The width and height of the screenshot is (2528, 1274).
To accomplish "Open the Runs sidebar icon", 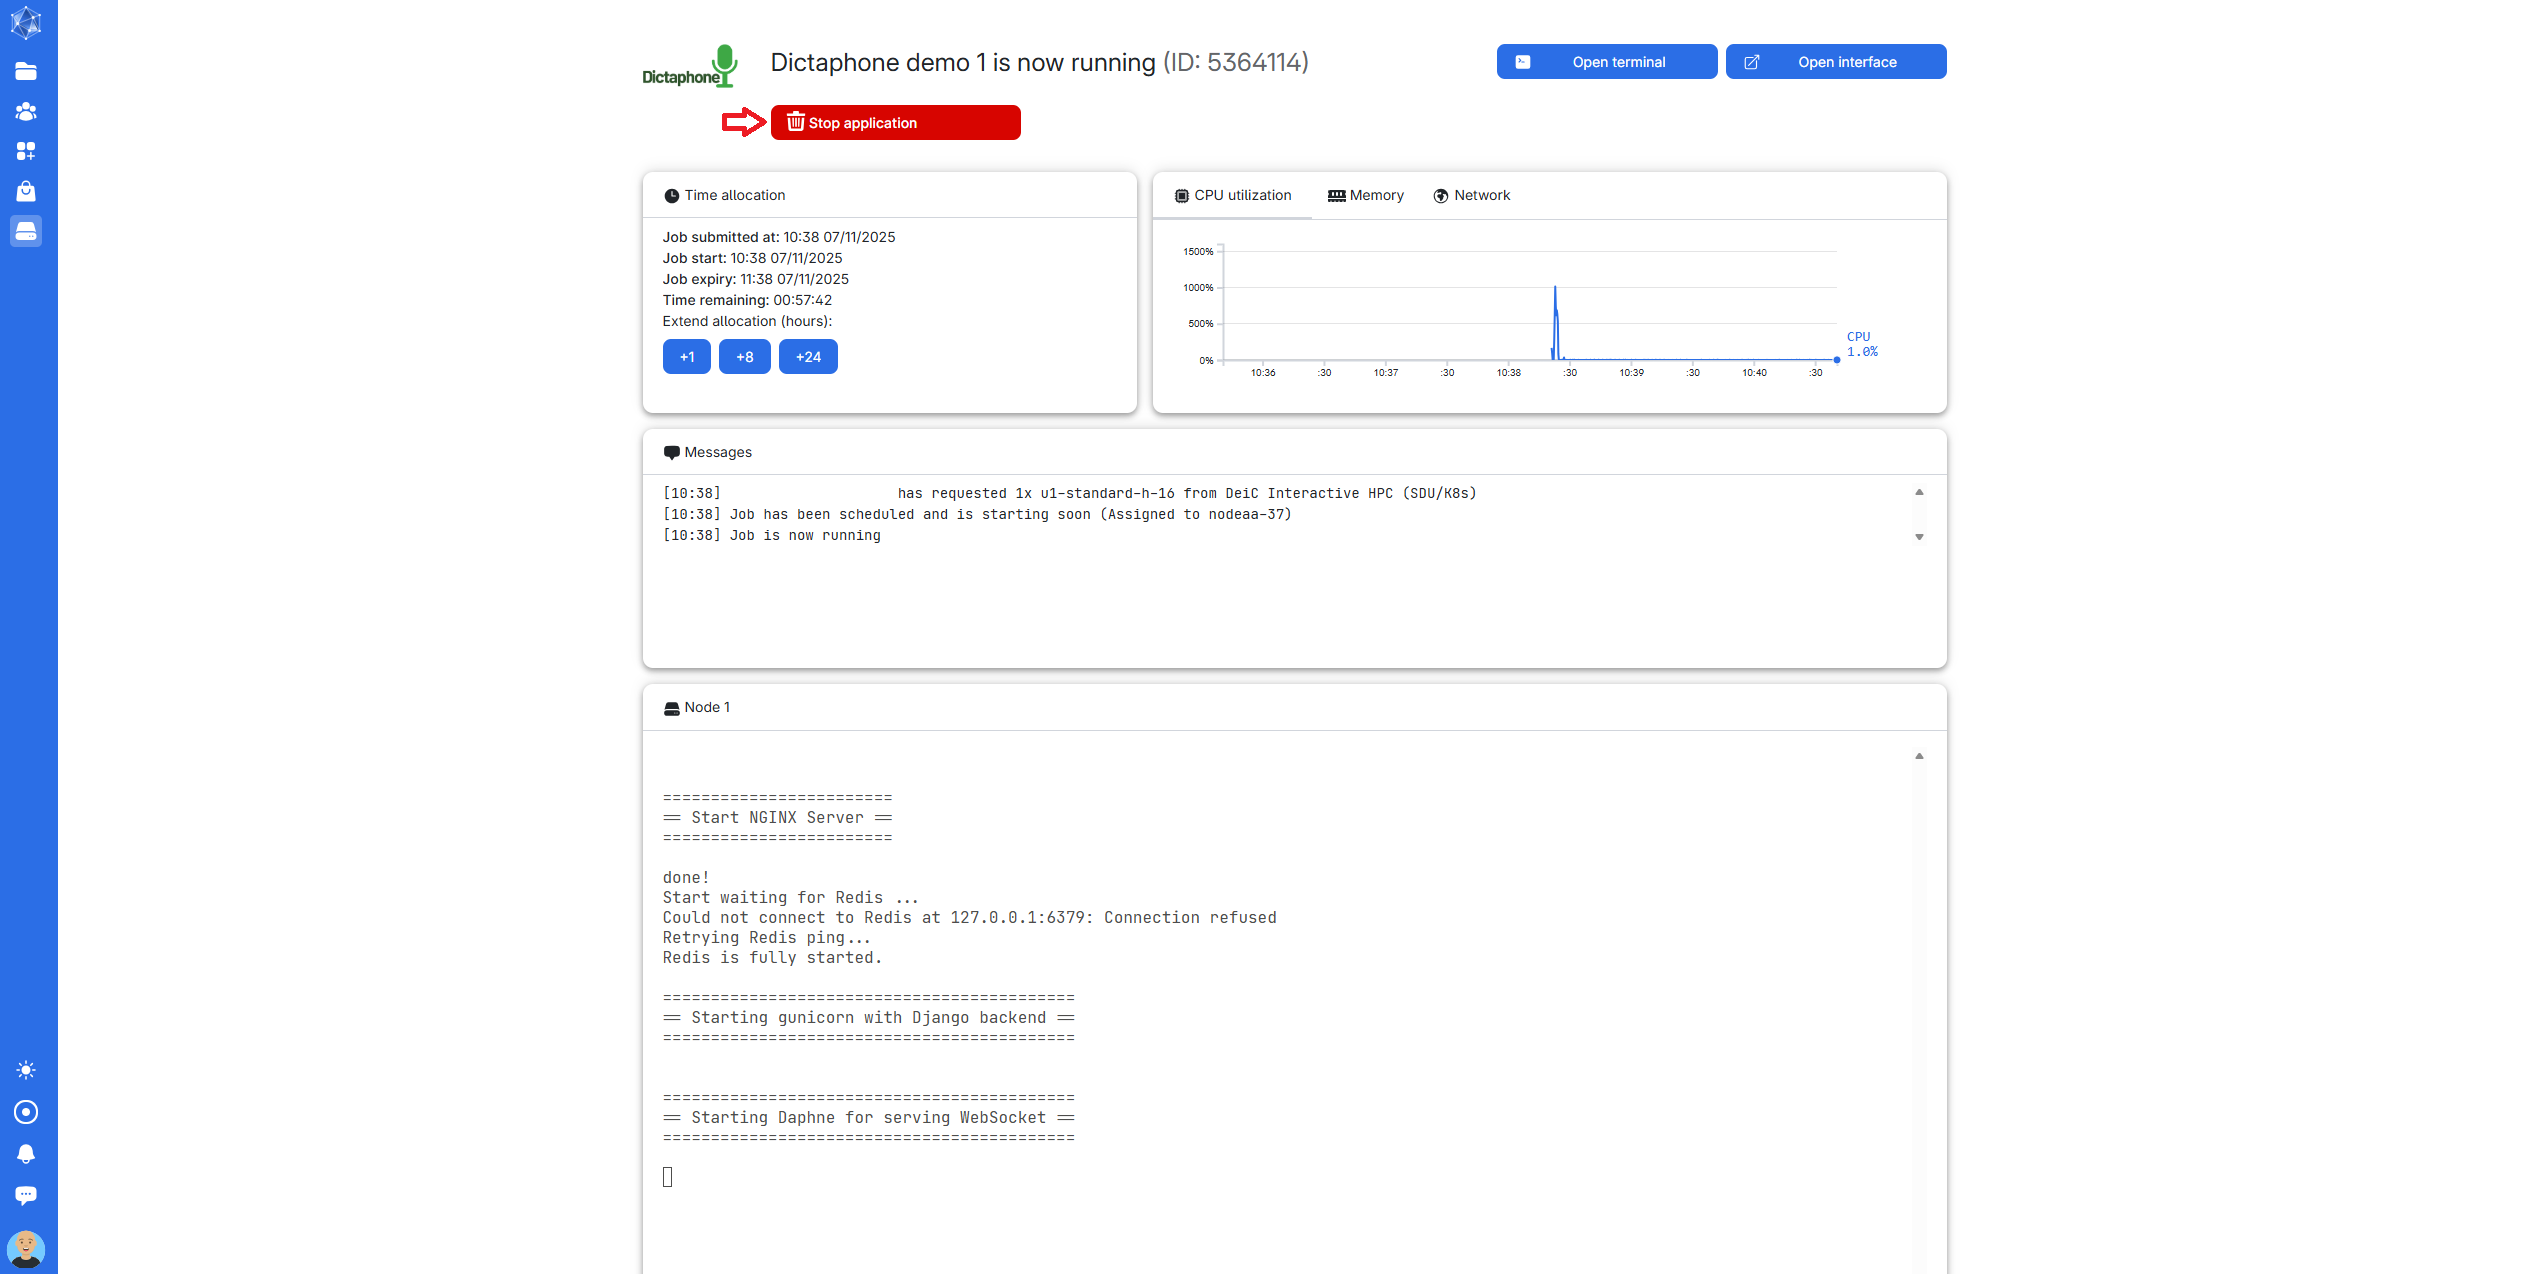I will point(26,231).
